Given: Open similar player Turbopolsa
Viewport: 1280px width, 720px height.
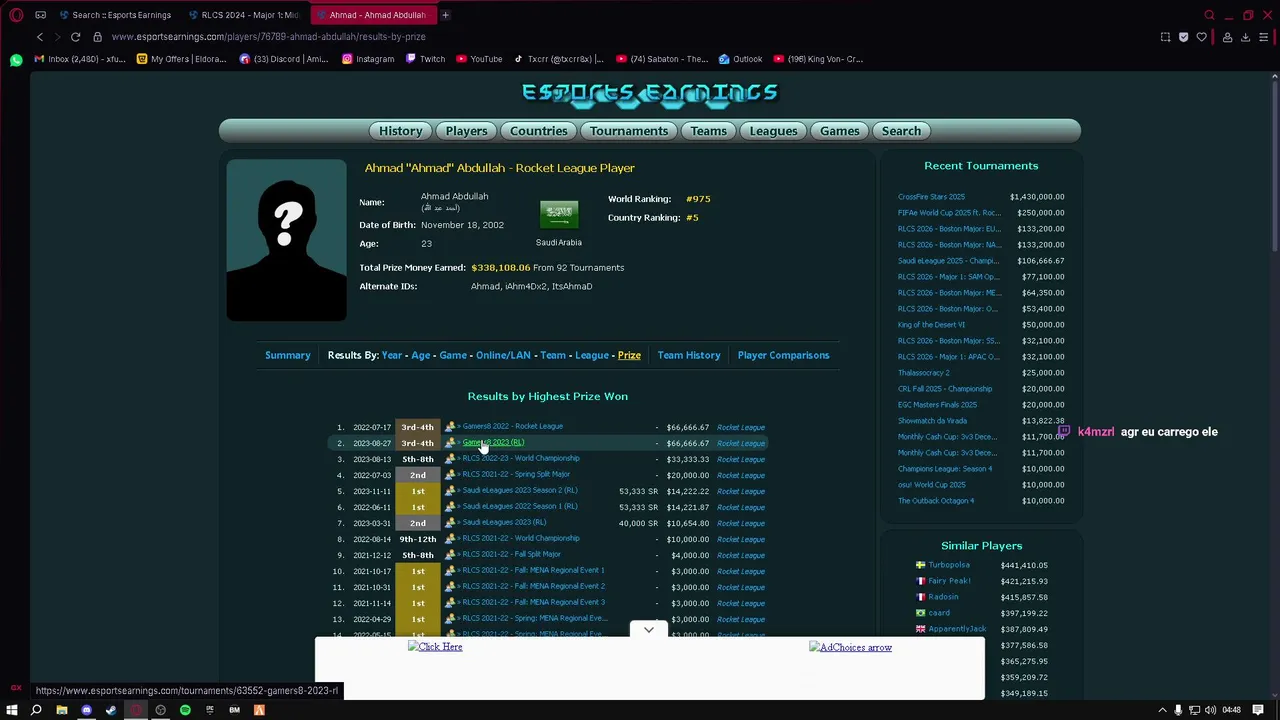Looking at the screenshot, I should [949, 565].
